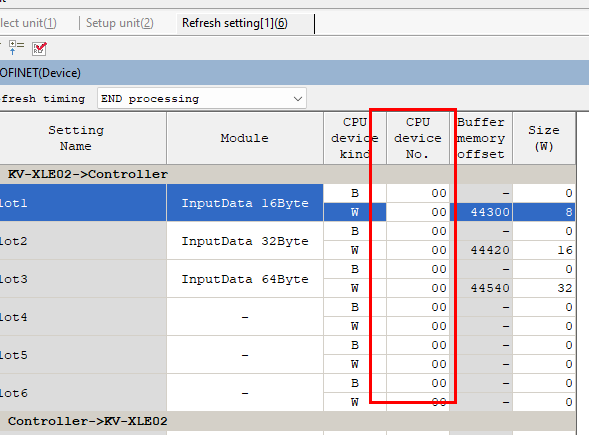Image resolution: width=589 pixels, height=435 pixels.
Task: Click CPU device No. in lot3 W row
Action: tap(418, 288)
